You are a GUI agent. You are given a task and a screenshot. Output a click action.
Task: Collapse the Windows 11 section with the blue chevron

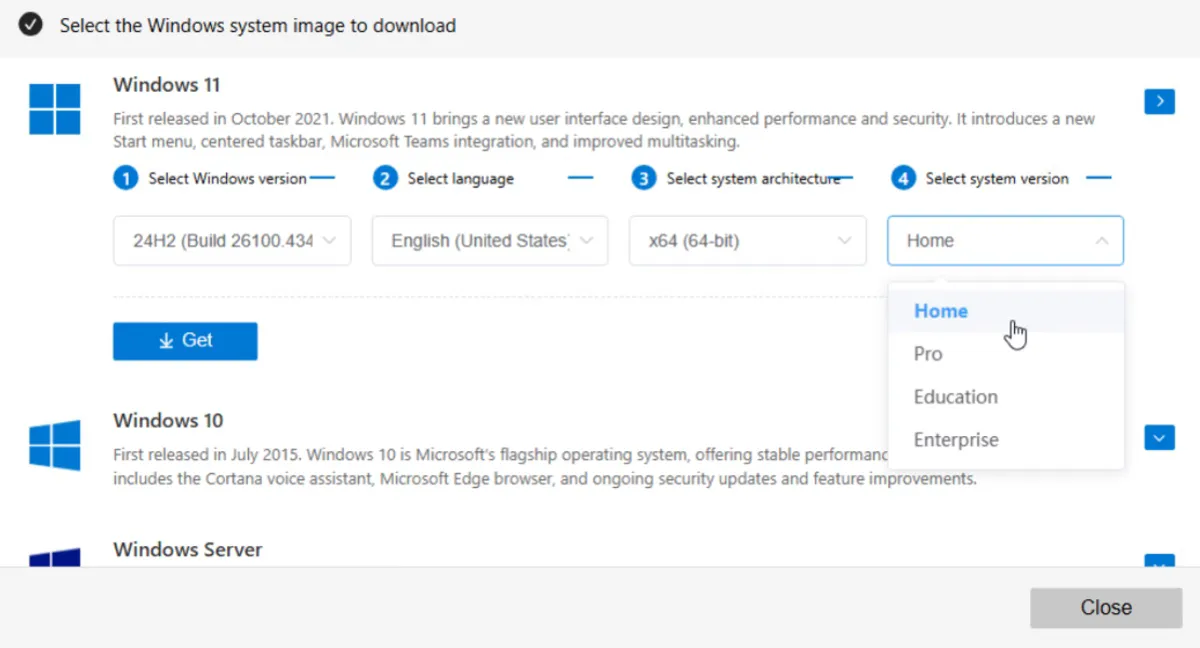[x=1159, y=101]
